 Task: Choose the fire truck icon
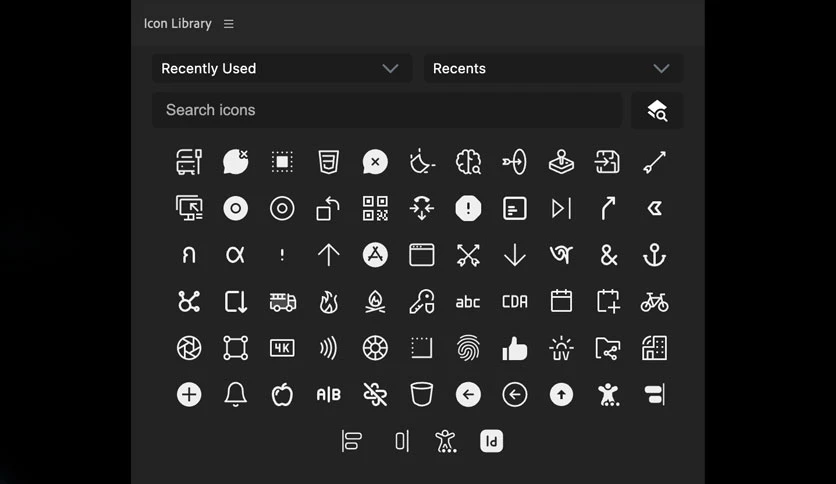click(x=282, y=302)
